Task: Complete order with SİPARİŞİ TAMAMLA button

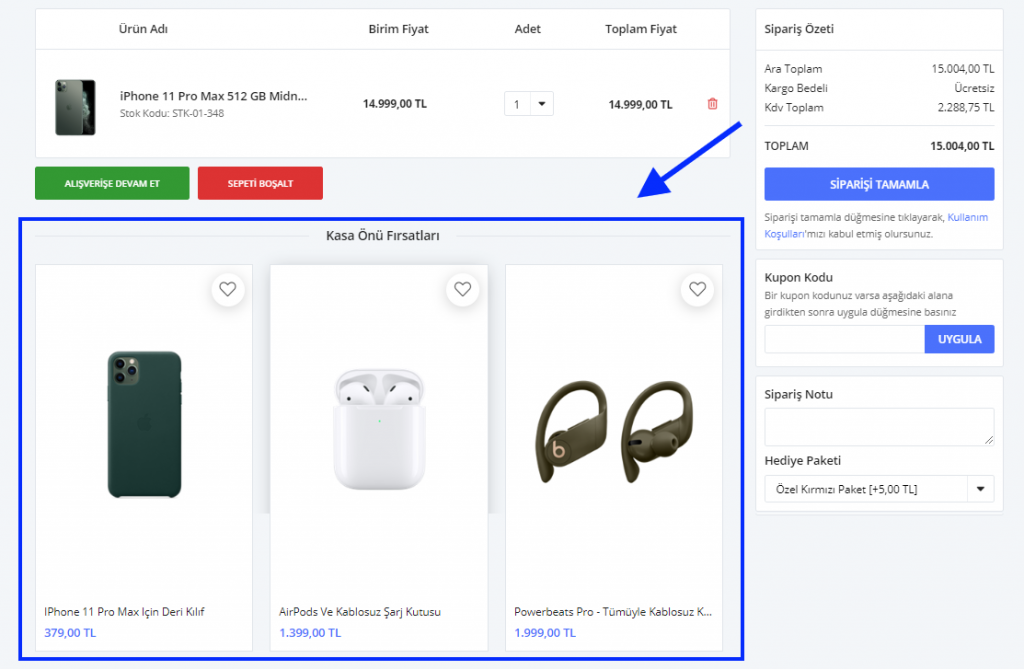Action: pos(879,184)
